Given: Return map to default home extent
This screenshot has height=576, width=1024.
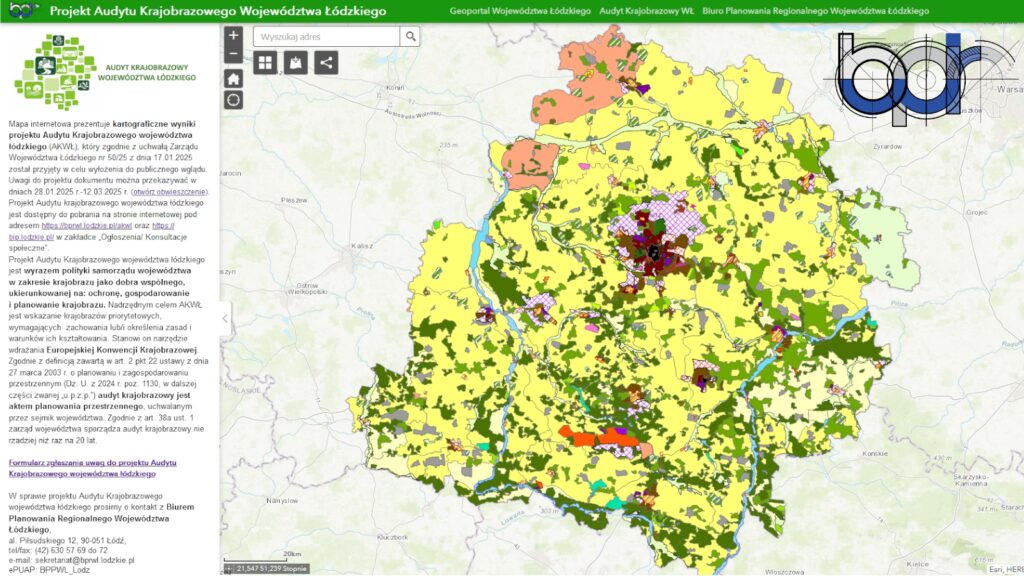Looking at the screenshot, I should point(233,77).
